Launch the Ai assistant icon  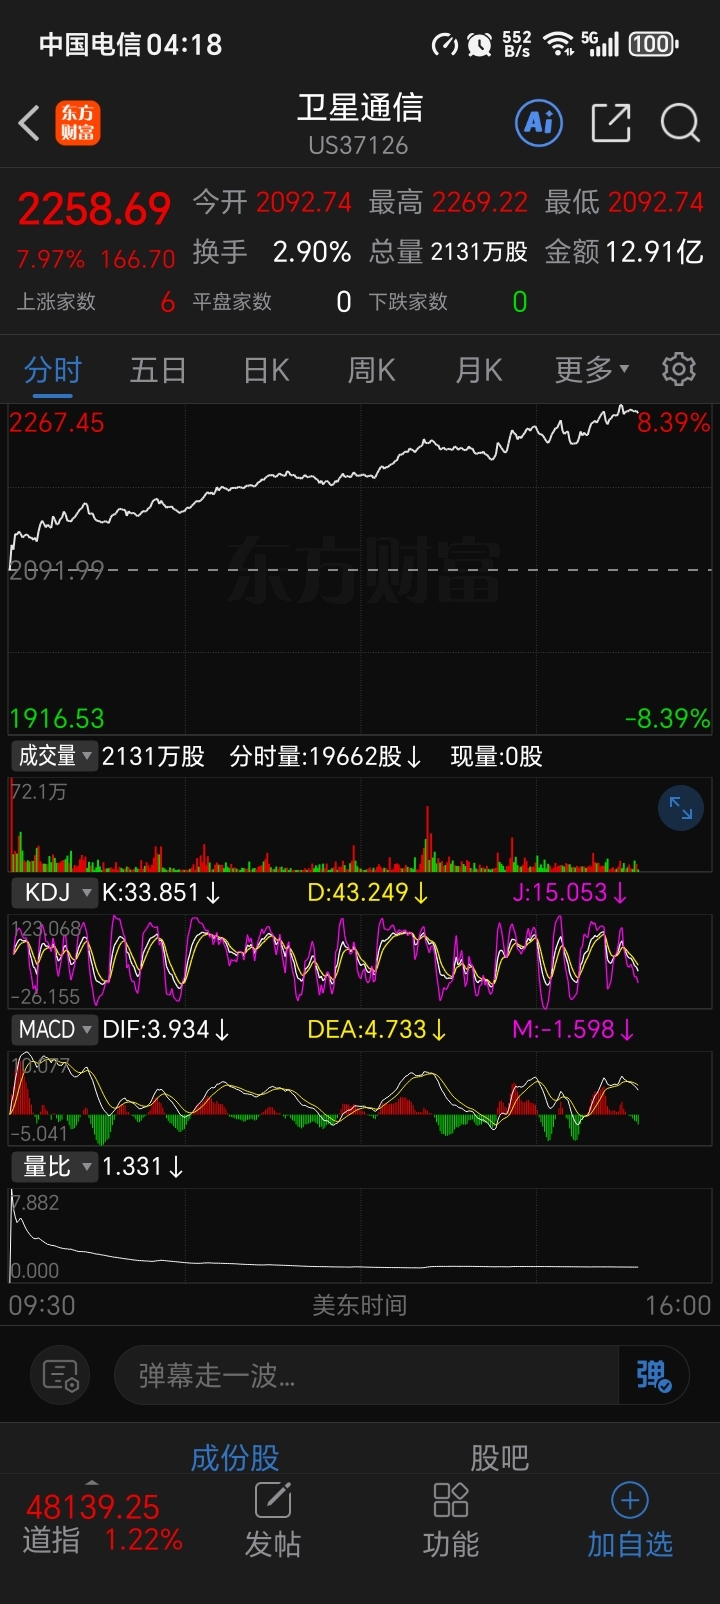pos(539,123)
